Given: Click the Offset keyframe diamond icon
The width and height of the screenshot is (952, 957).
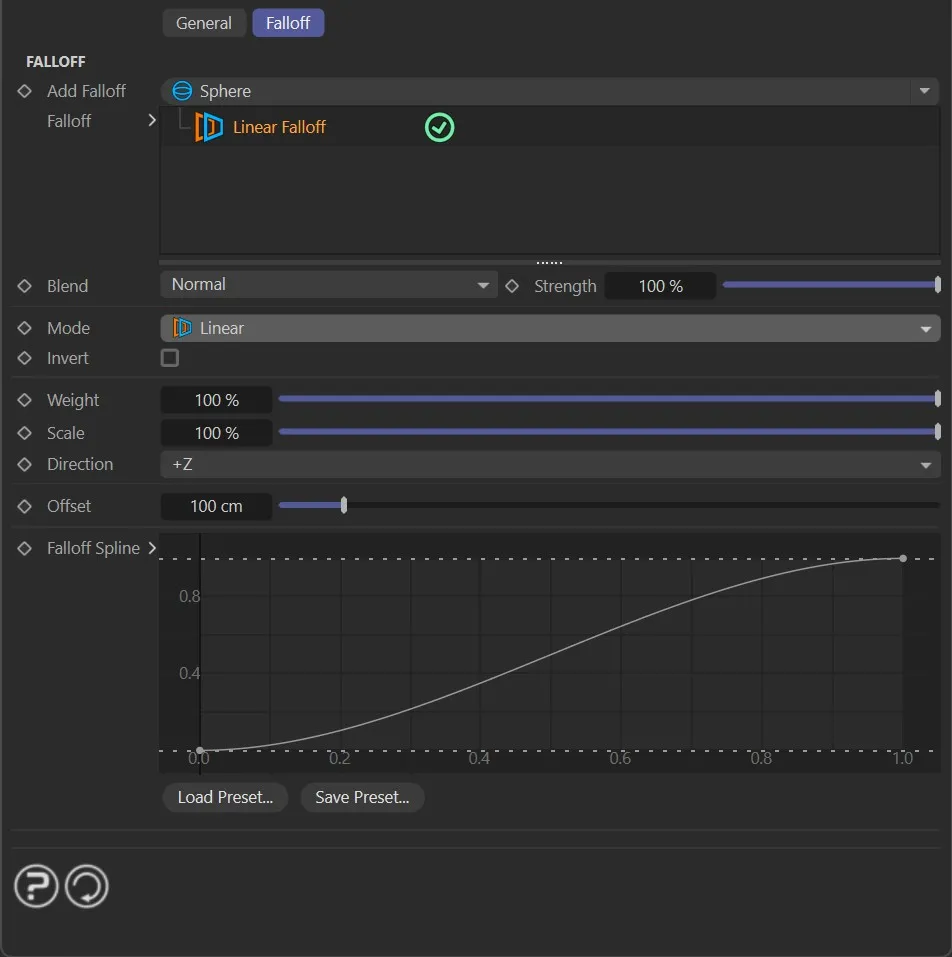Looking at the screenshot, I should (x=25, y=506).
